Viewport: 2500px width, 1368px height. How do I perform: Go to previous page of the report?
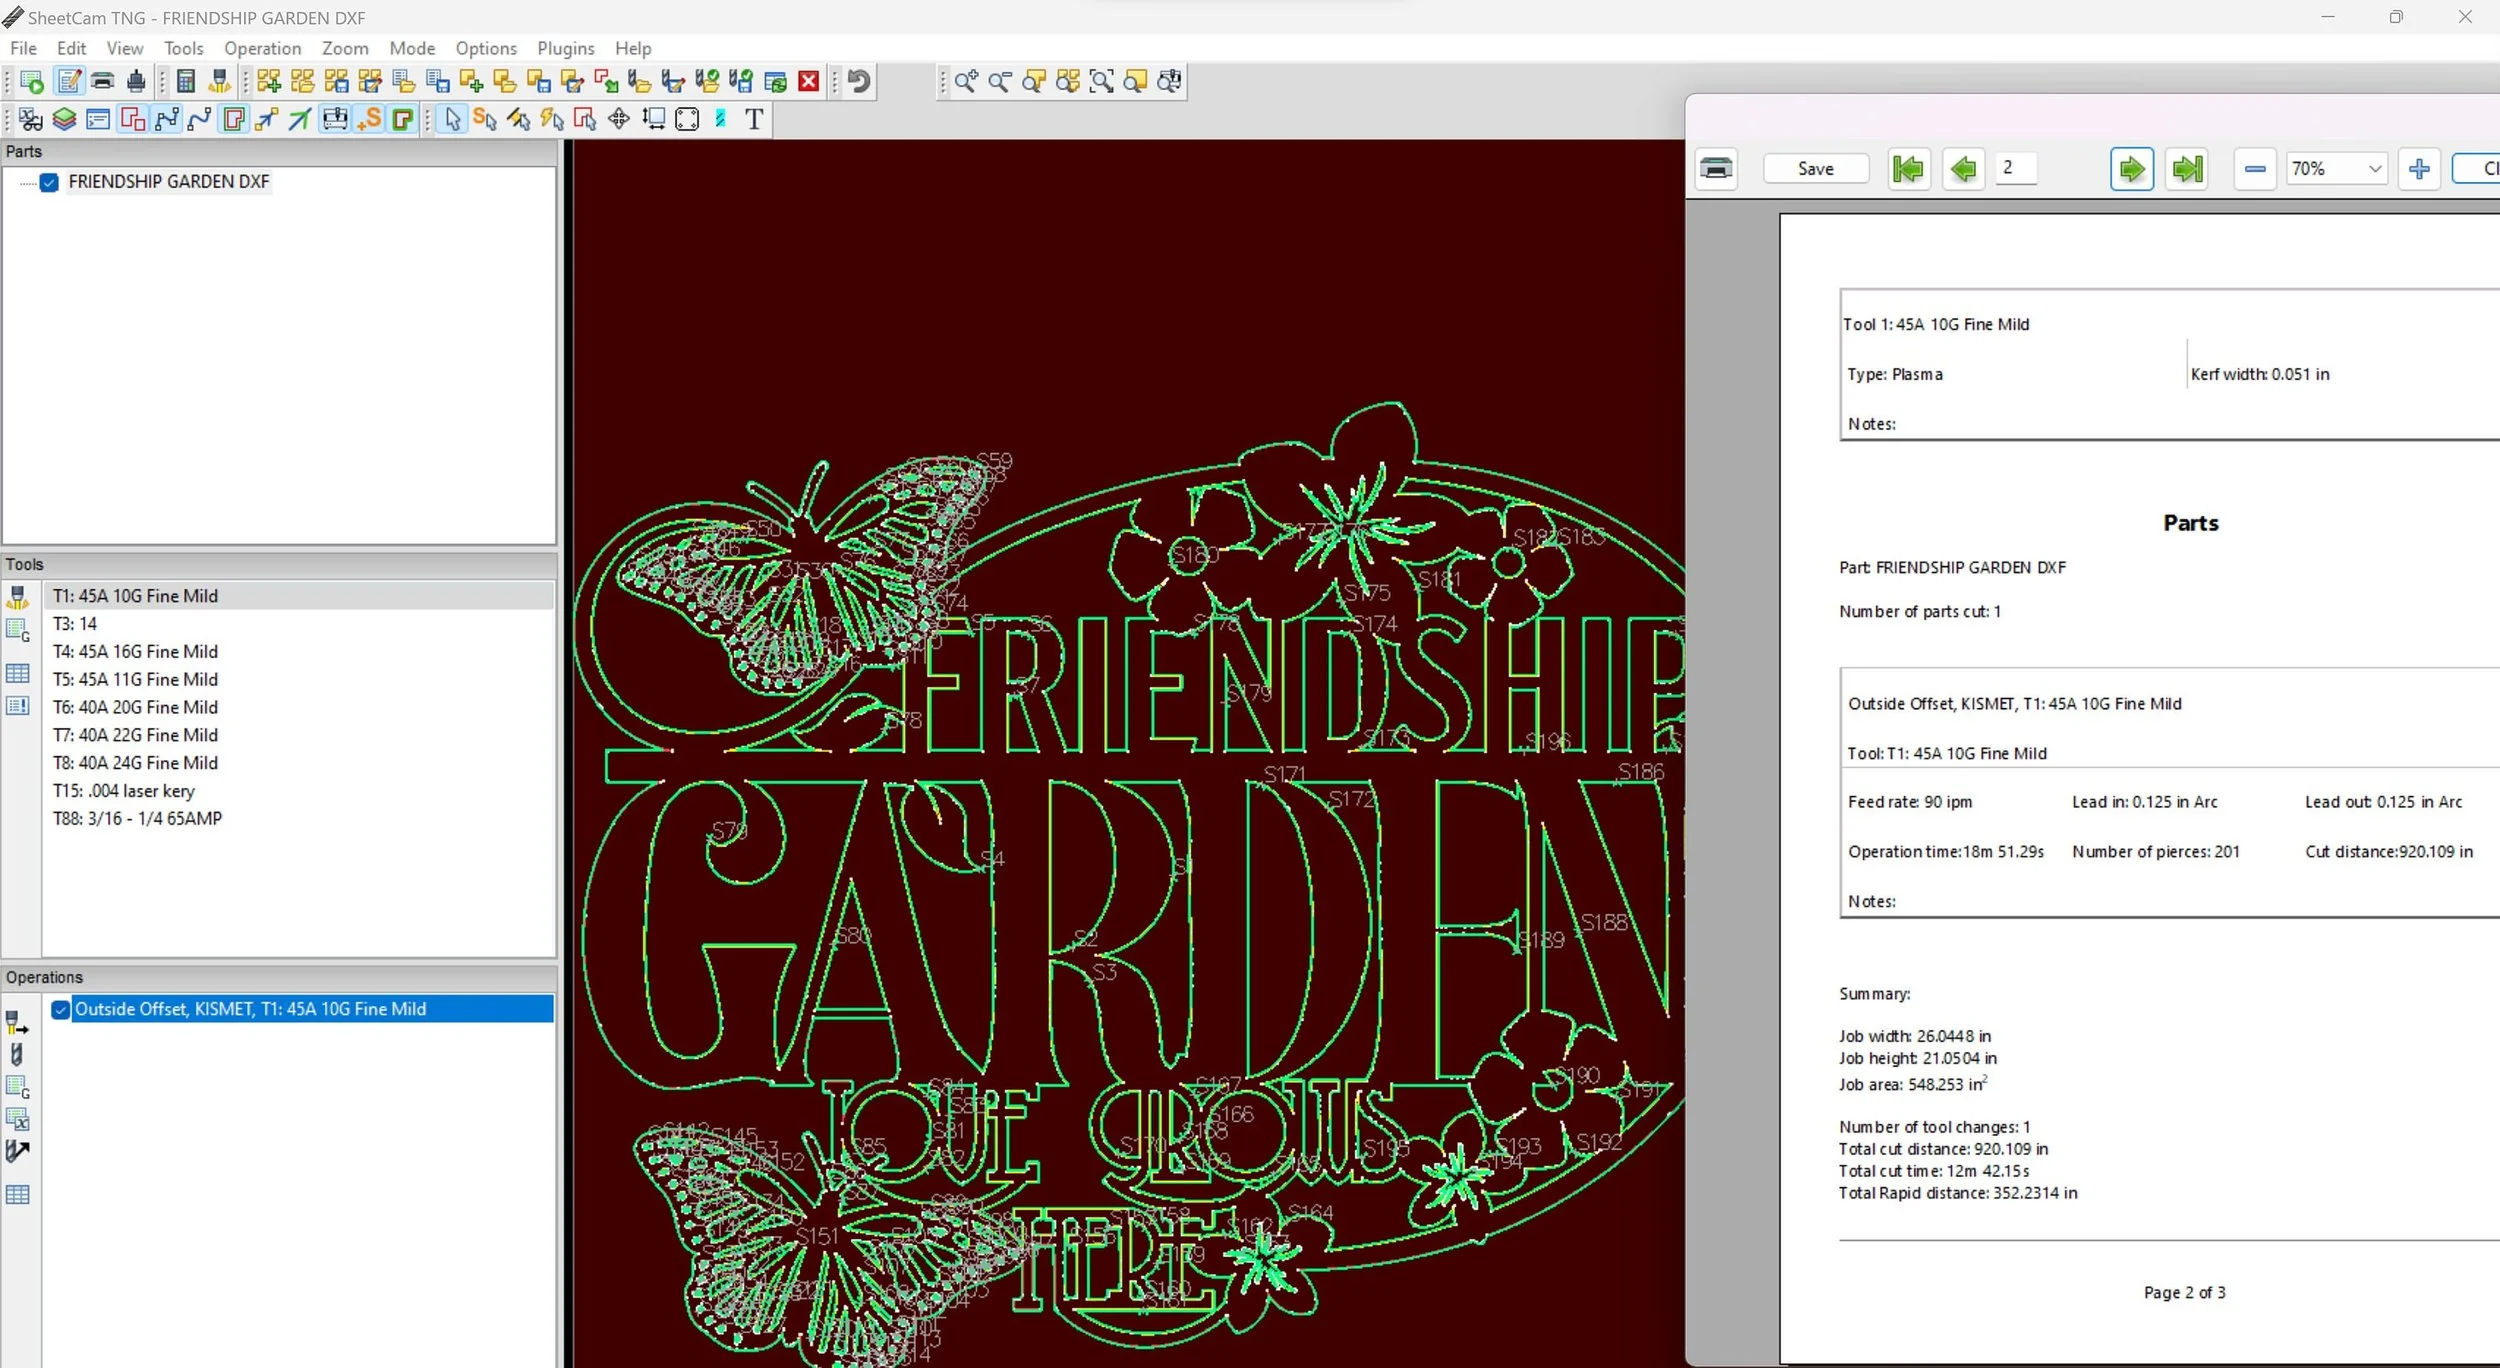[1963, 169]
